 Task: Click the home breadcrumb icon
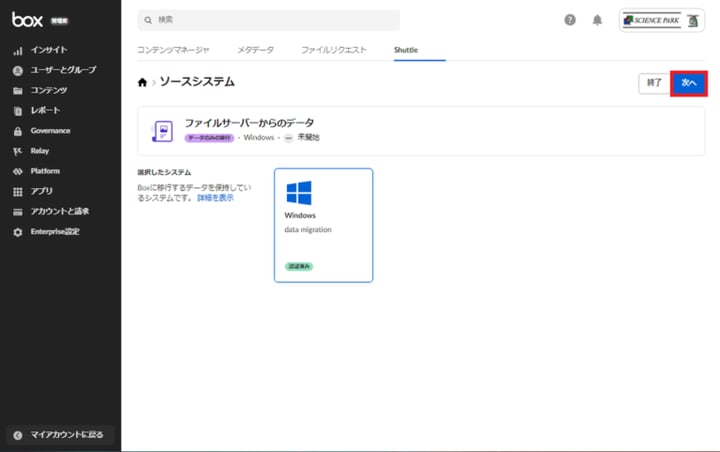pos(142,82)
